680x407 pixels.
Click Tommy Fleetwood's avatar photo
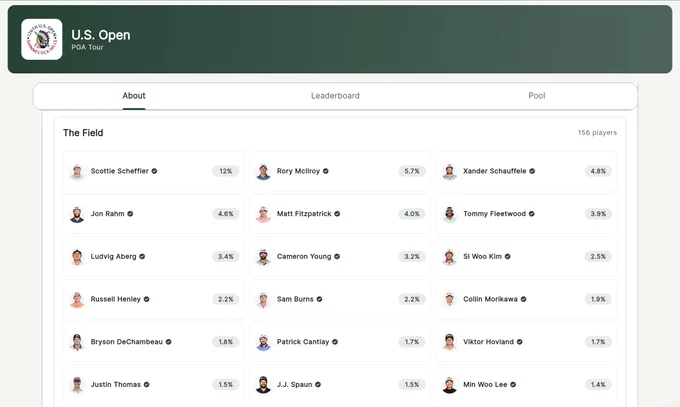click(x=449, y=214)
